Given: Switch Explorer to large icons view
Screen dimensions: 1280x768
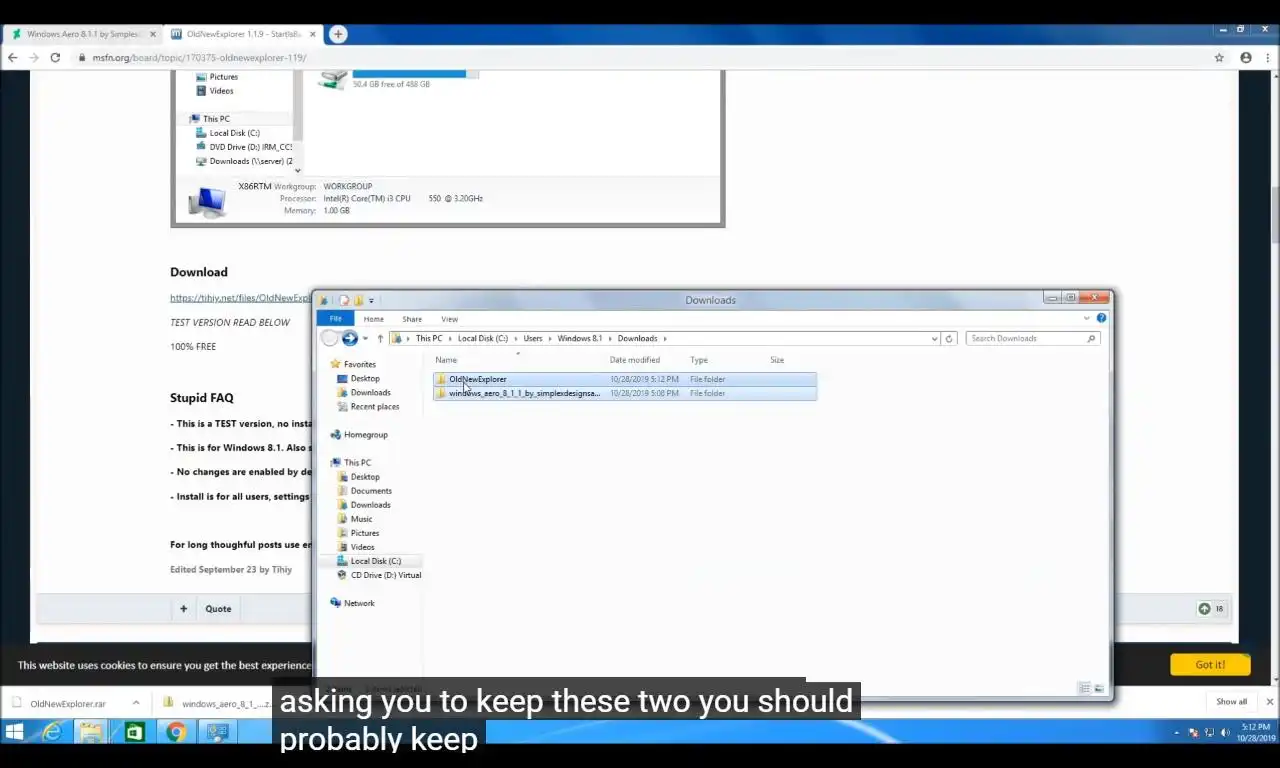Looking at the screenshot, I should pyautogui.click(x=1099, y=688).
